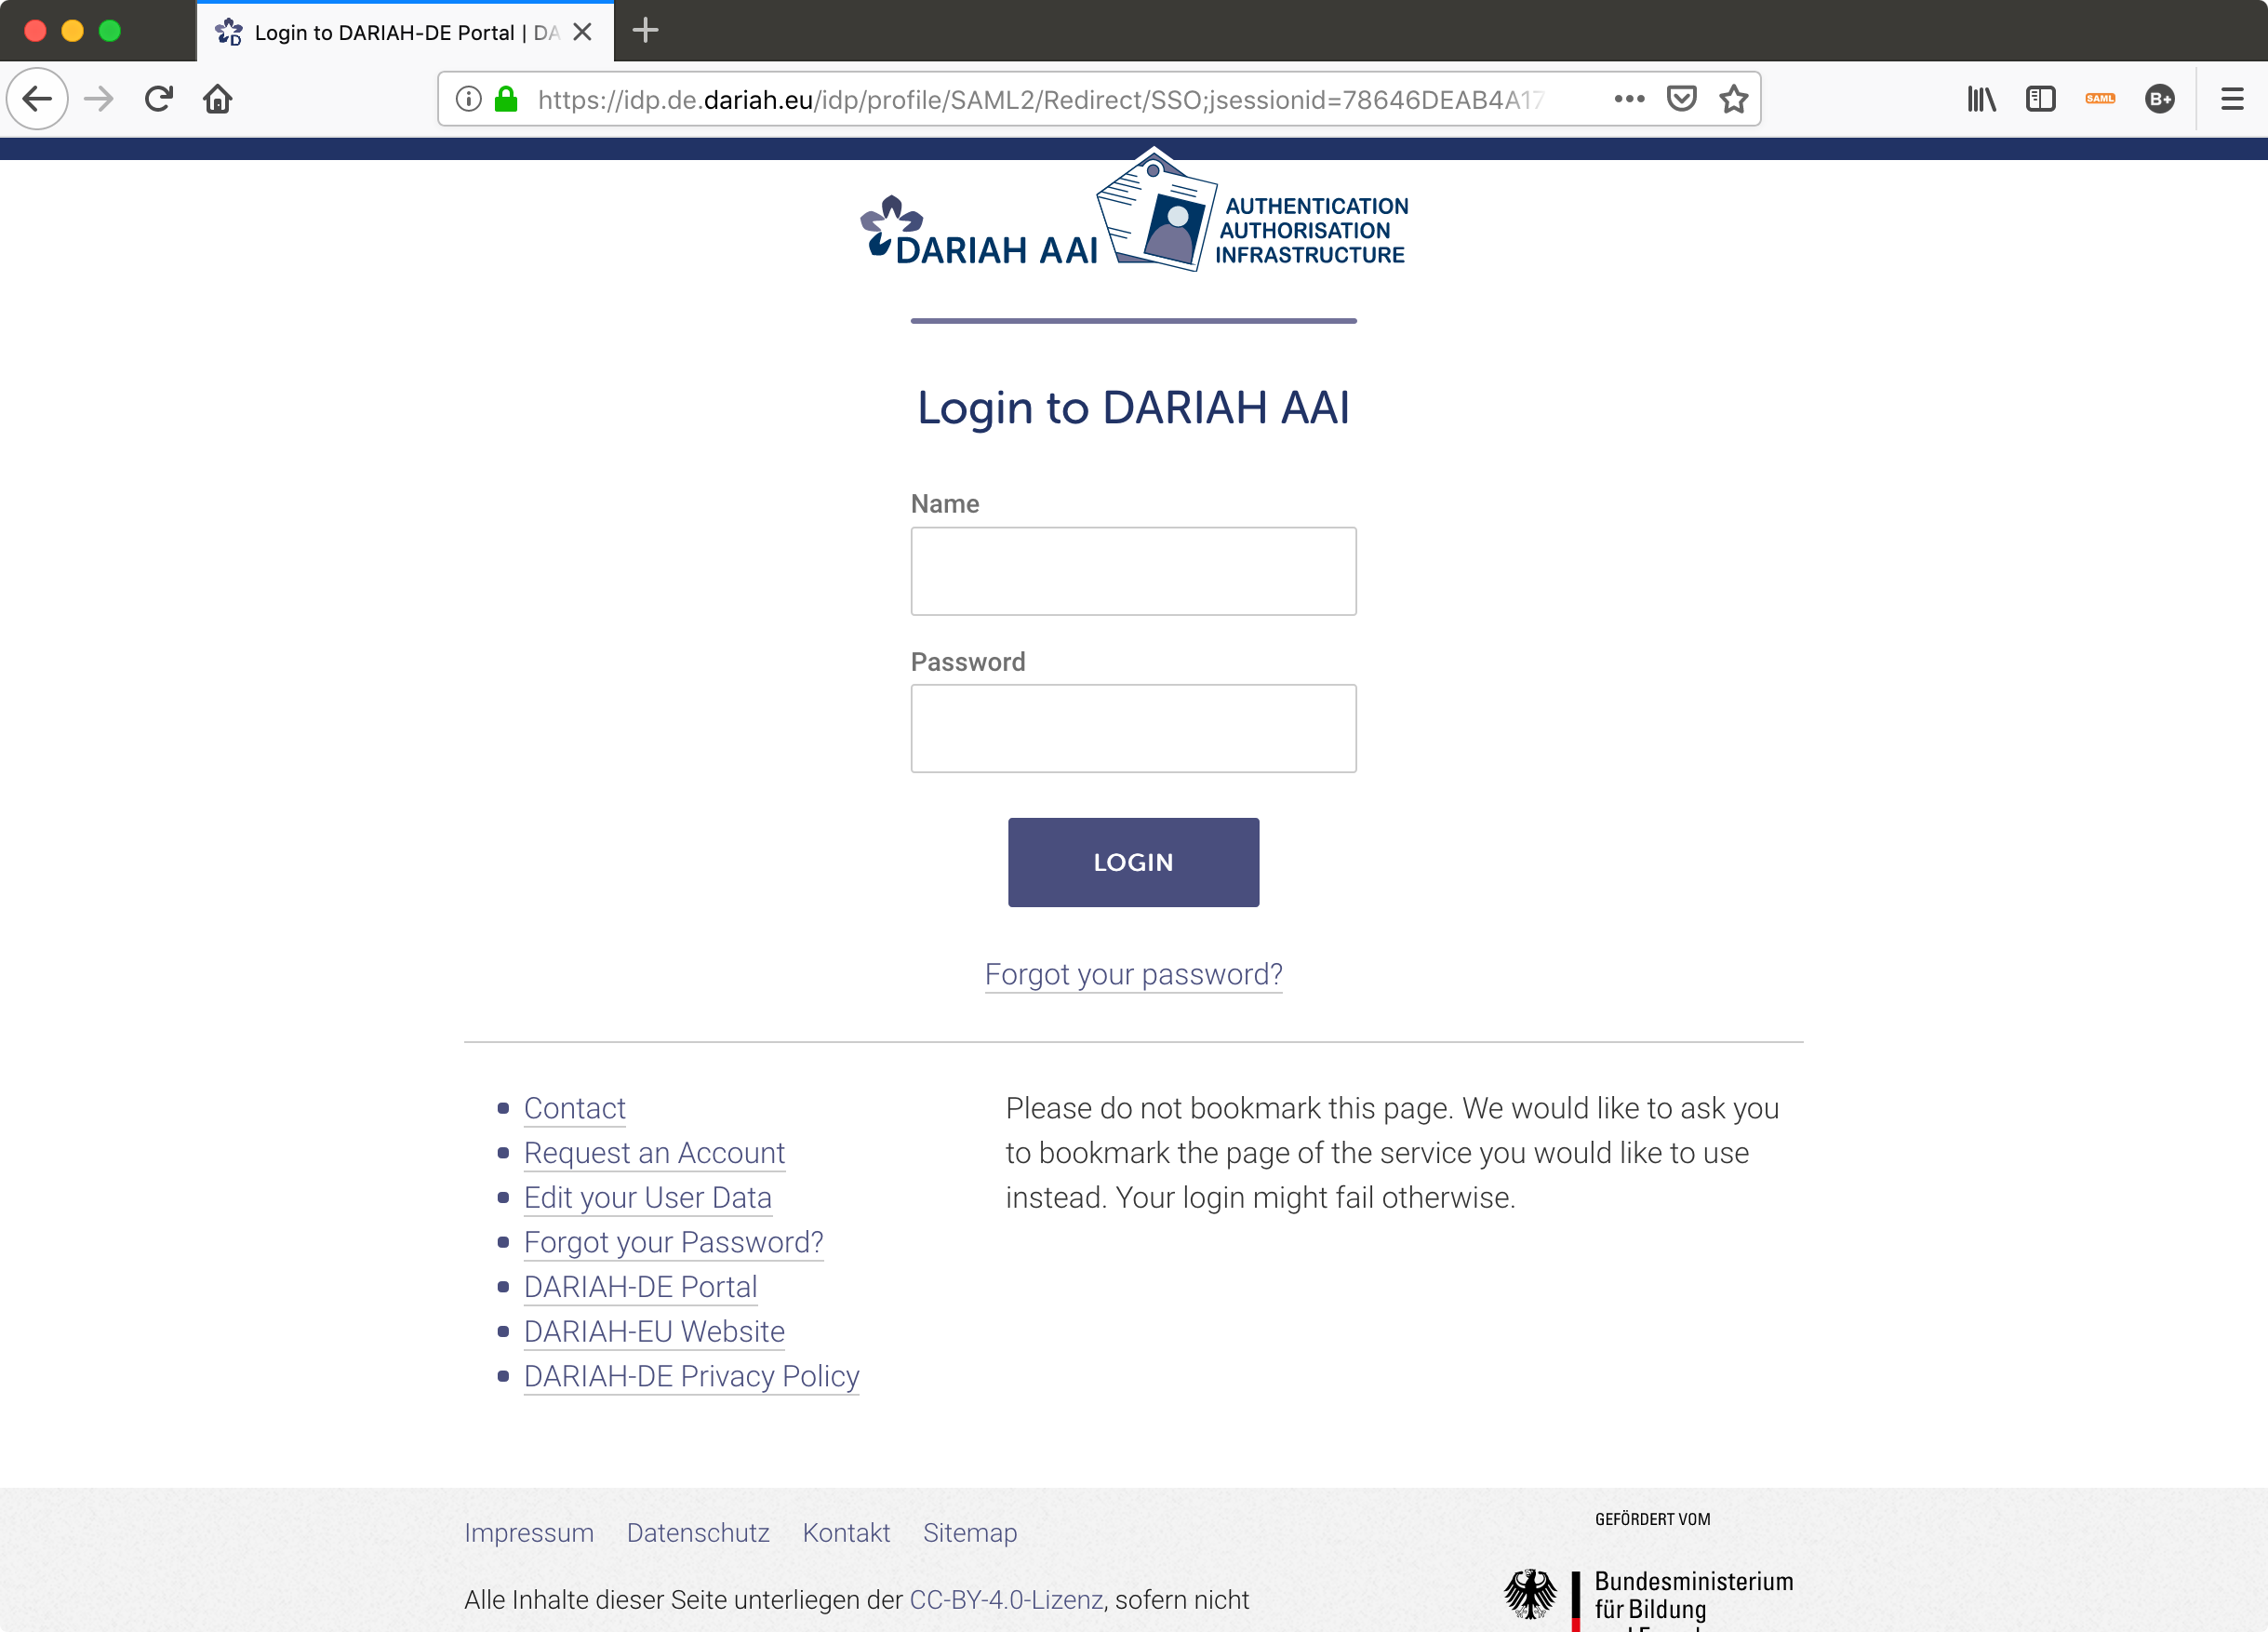The height and width of the screenshot is (1632, 2268).
Task: Click the Contact link
Action: click(574, 1107)
